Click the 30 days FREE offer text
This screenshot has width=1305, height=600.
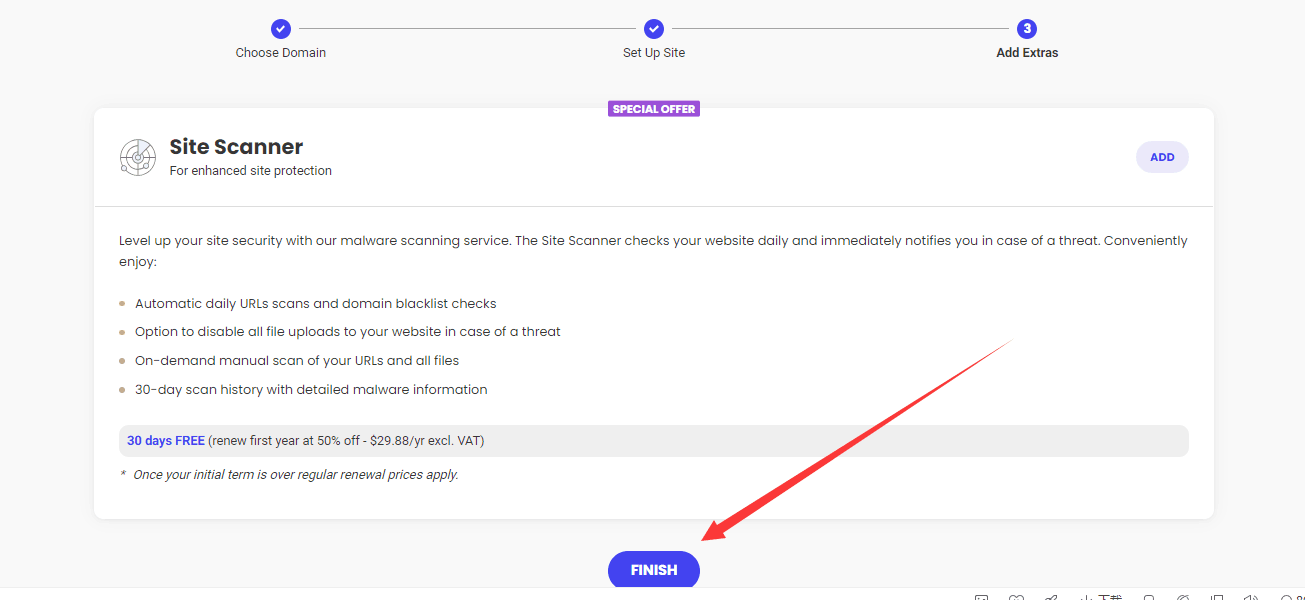click(166, 440)
